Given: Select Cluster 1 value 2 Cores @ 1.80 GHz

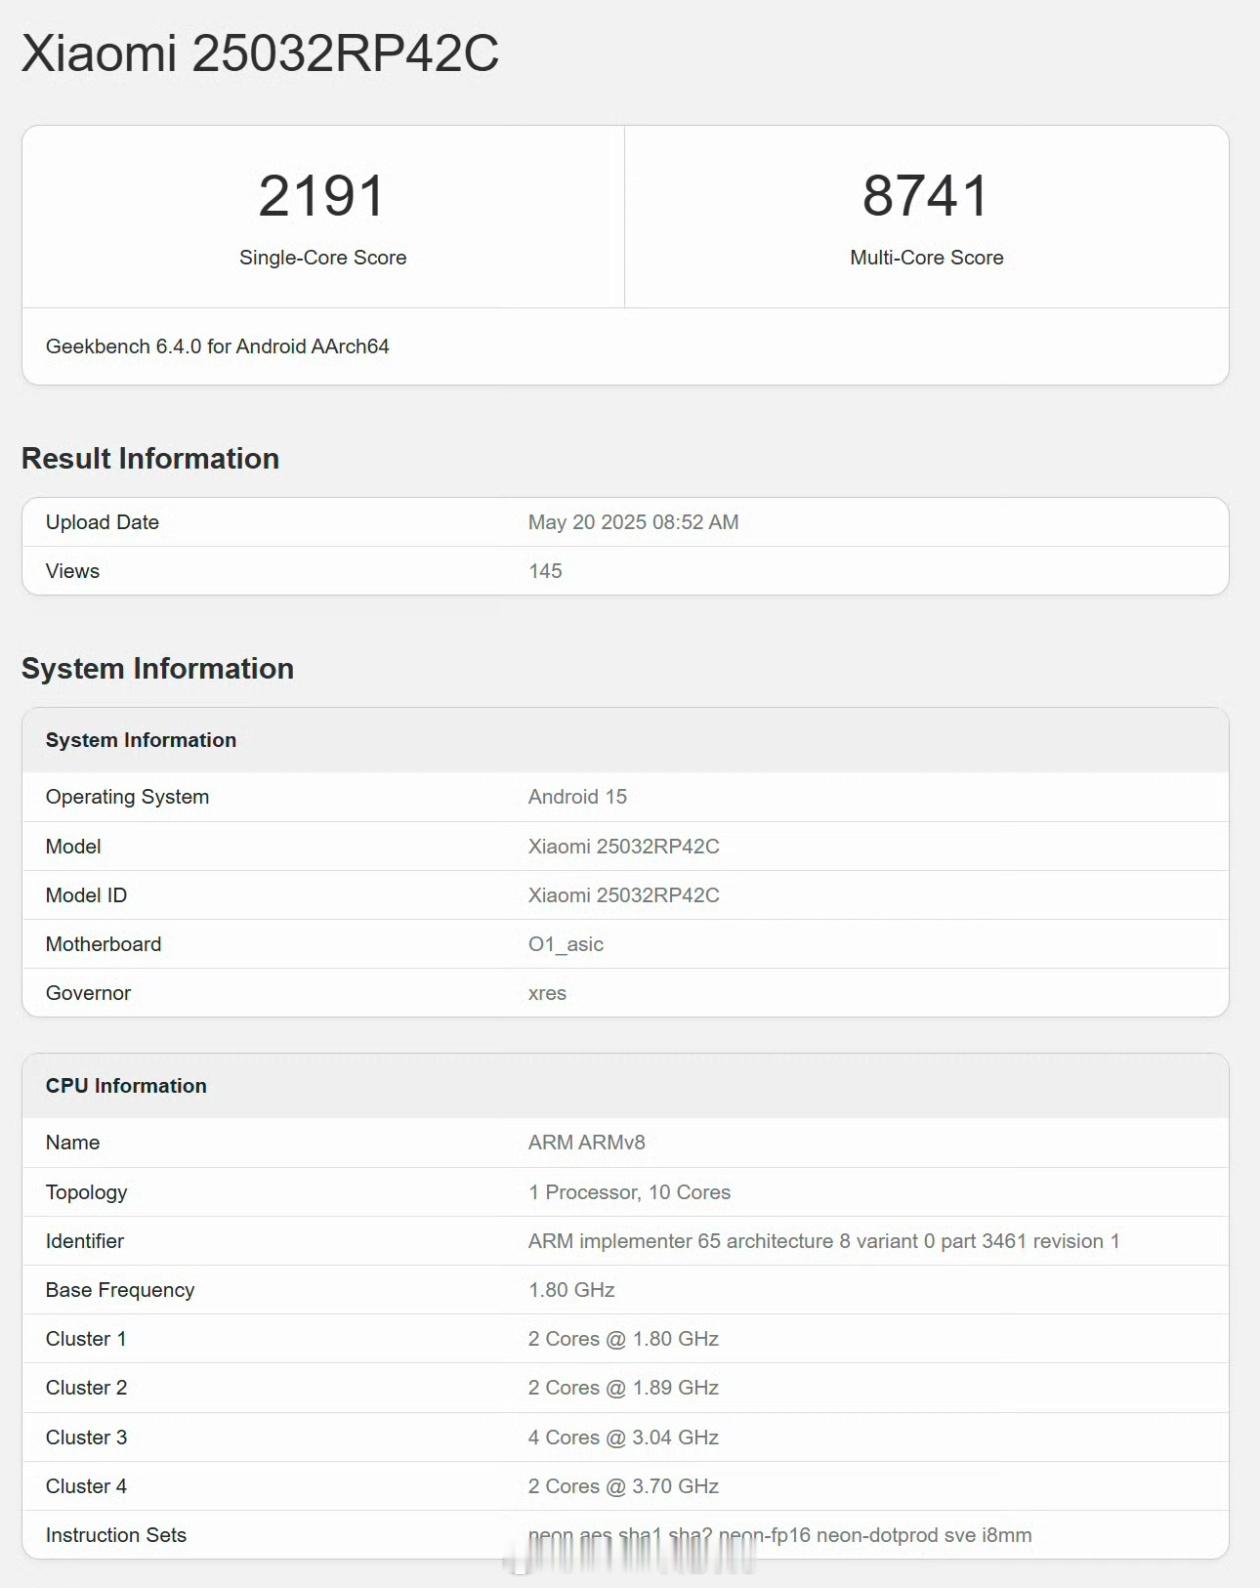Looking at the screenshot, I should coord(623,1339).
